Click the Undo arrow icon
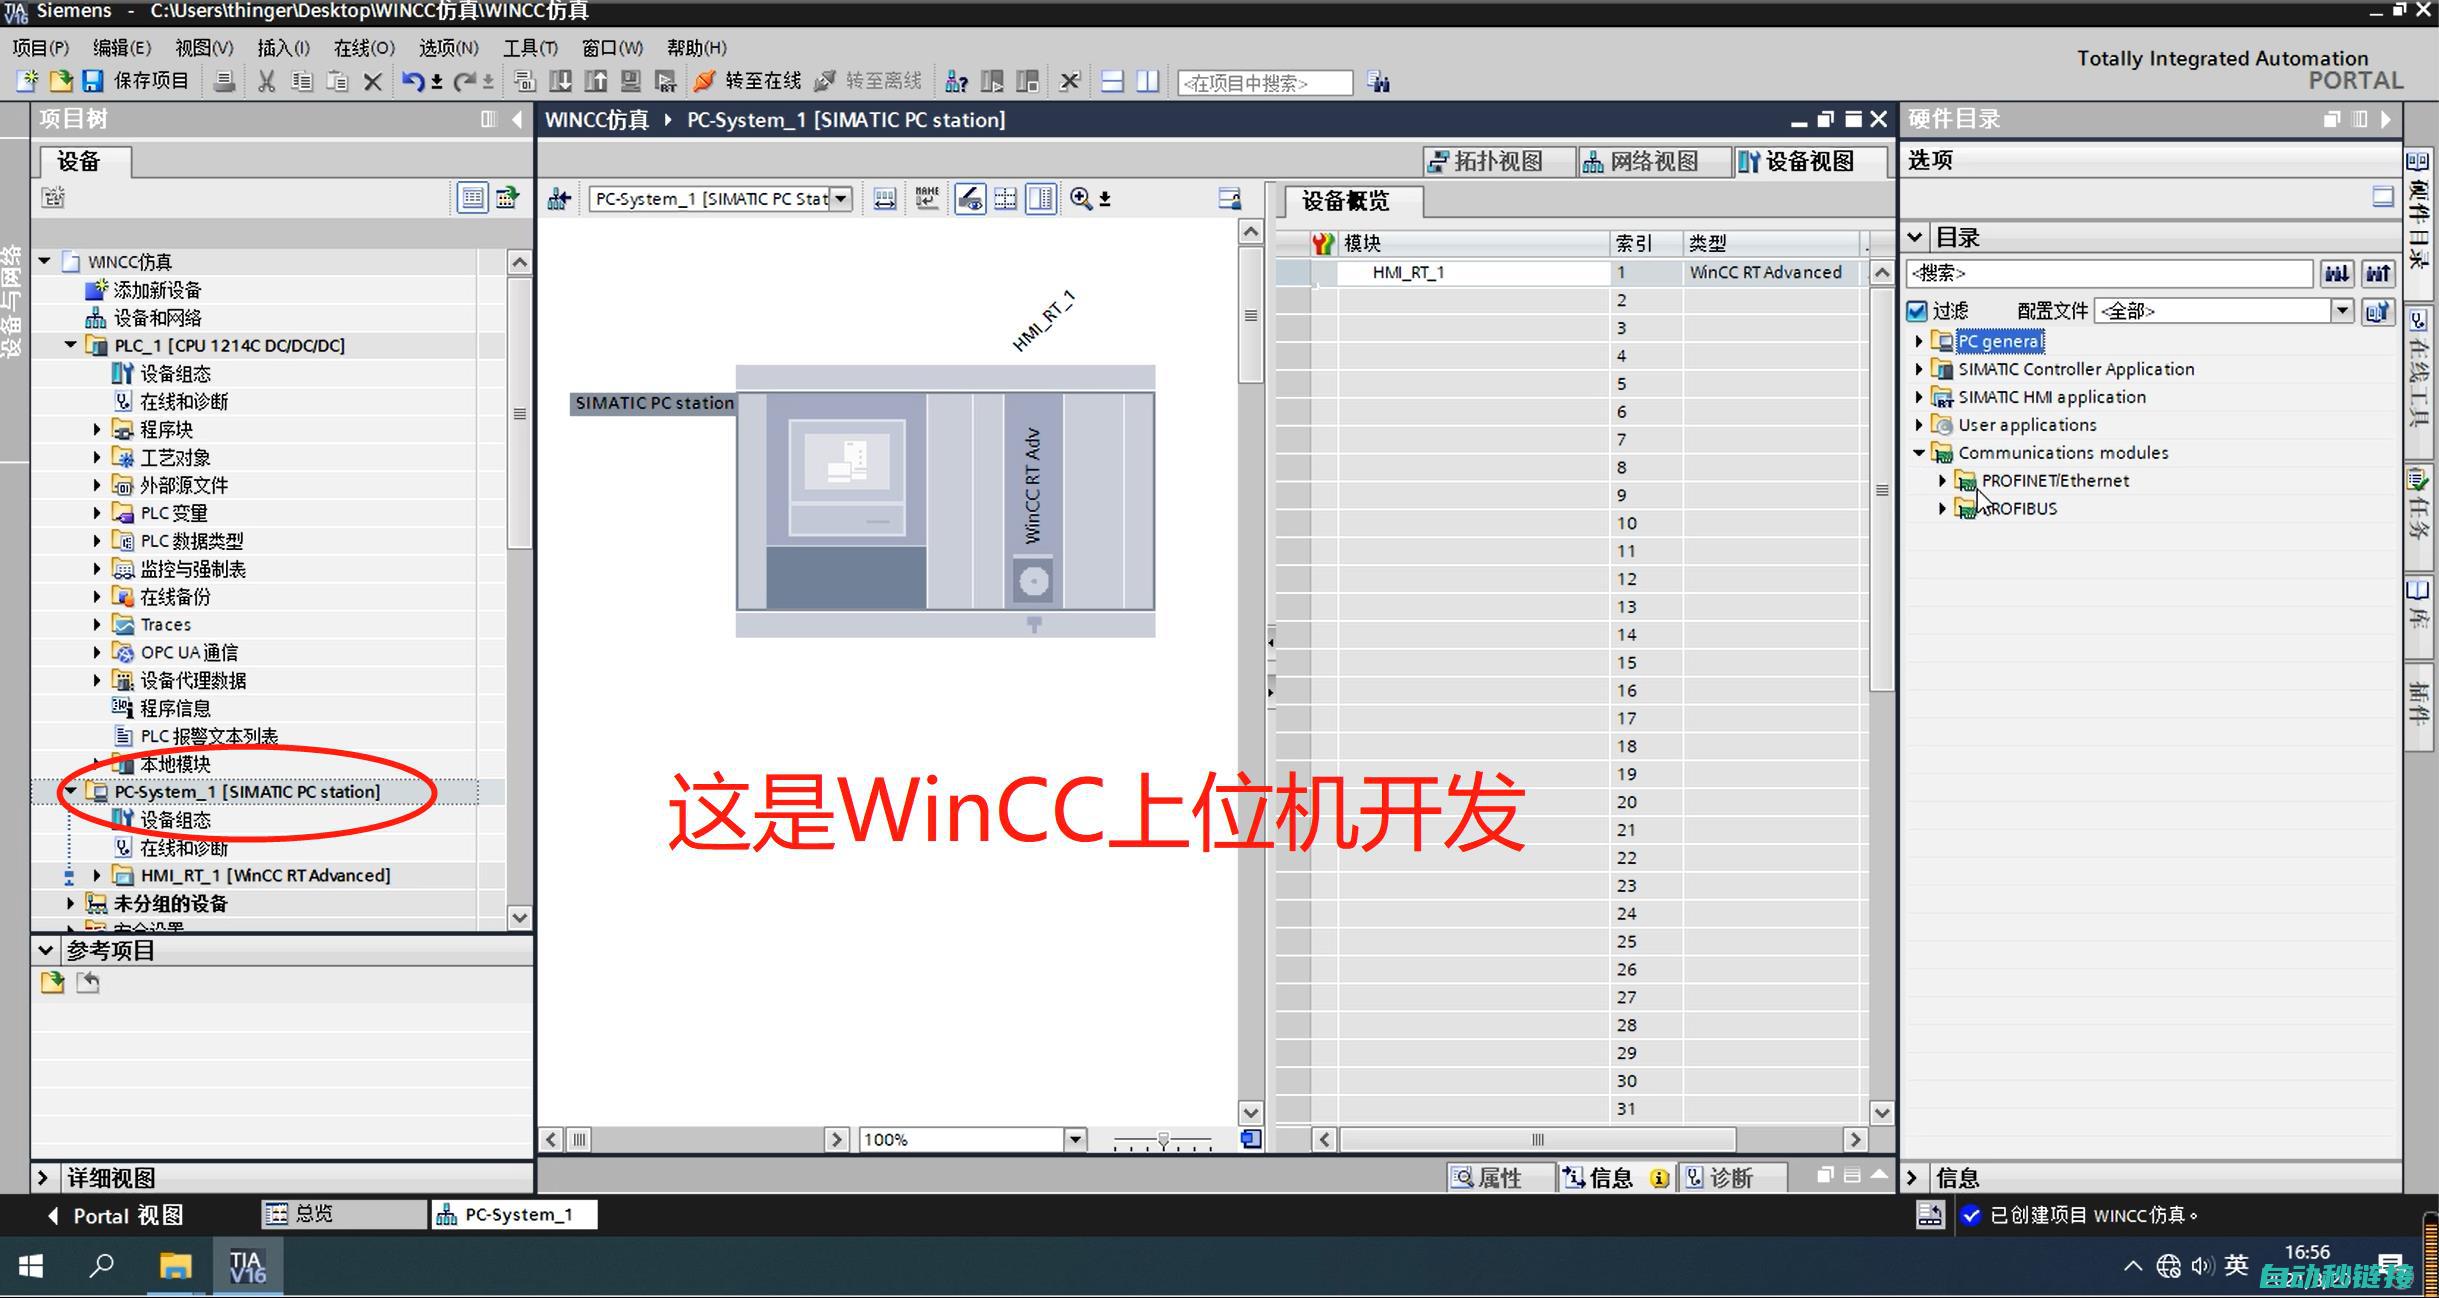 pos(412,82)
